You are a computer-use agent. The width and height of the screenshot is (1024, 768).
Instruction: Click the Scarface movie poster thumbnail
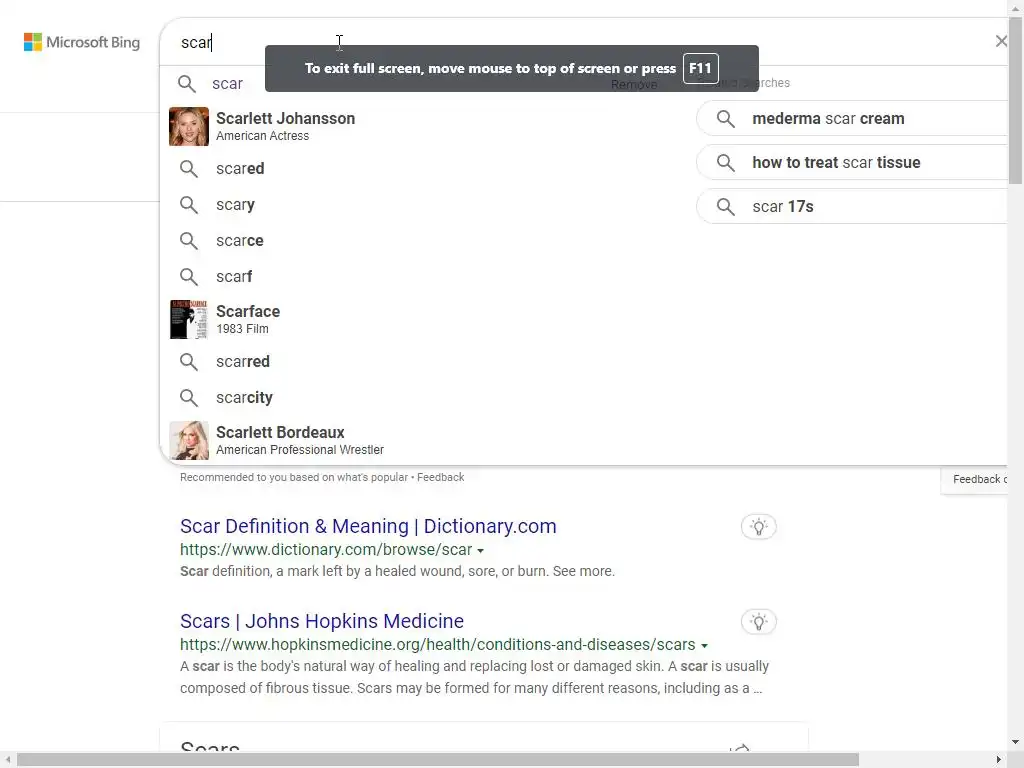click(x=189, y=319)
